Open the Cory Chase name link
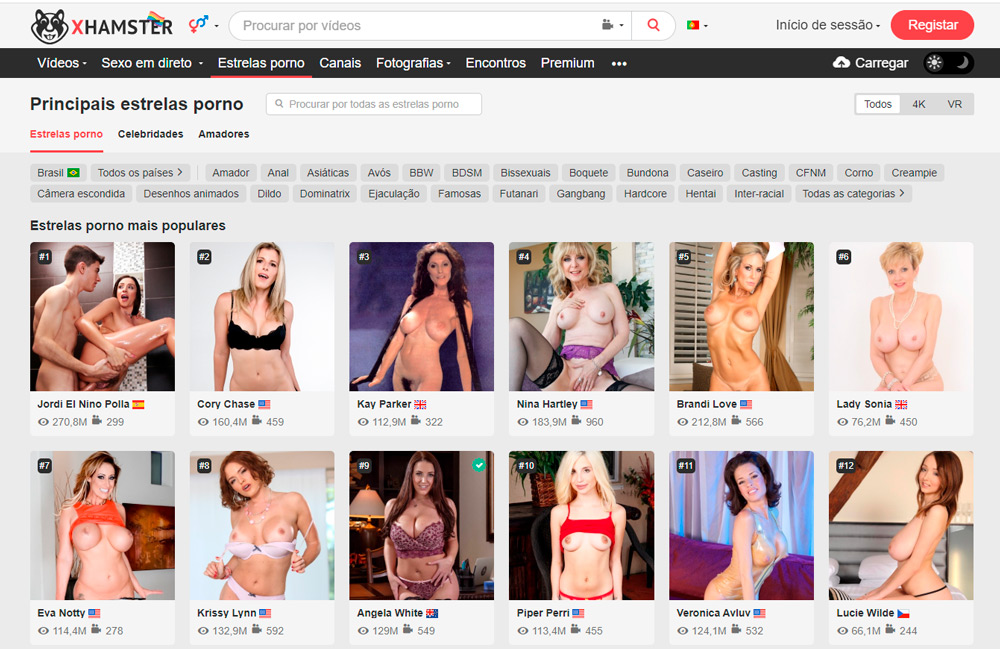1000x649 pixels. coord(226,404)
